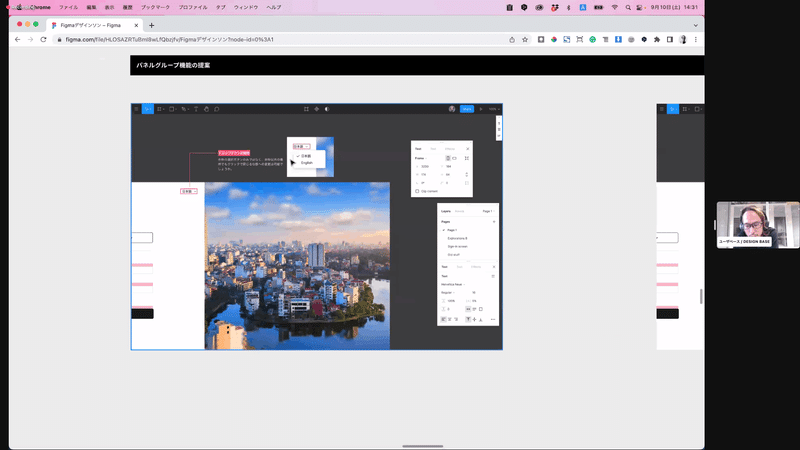Open a new Chrome tab
The height and width of the screenshot is (450, 800).
(152, 25)
